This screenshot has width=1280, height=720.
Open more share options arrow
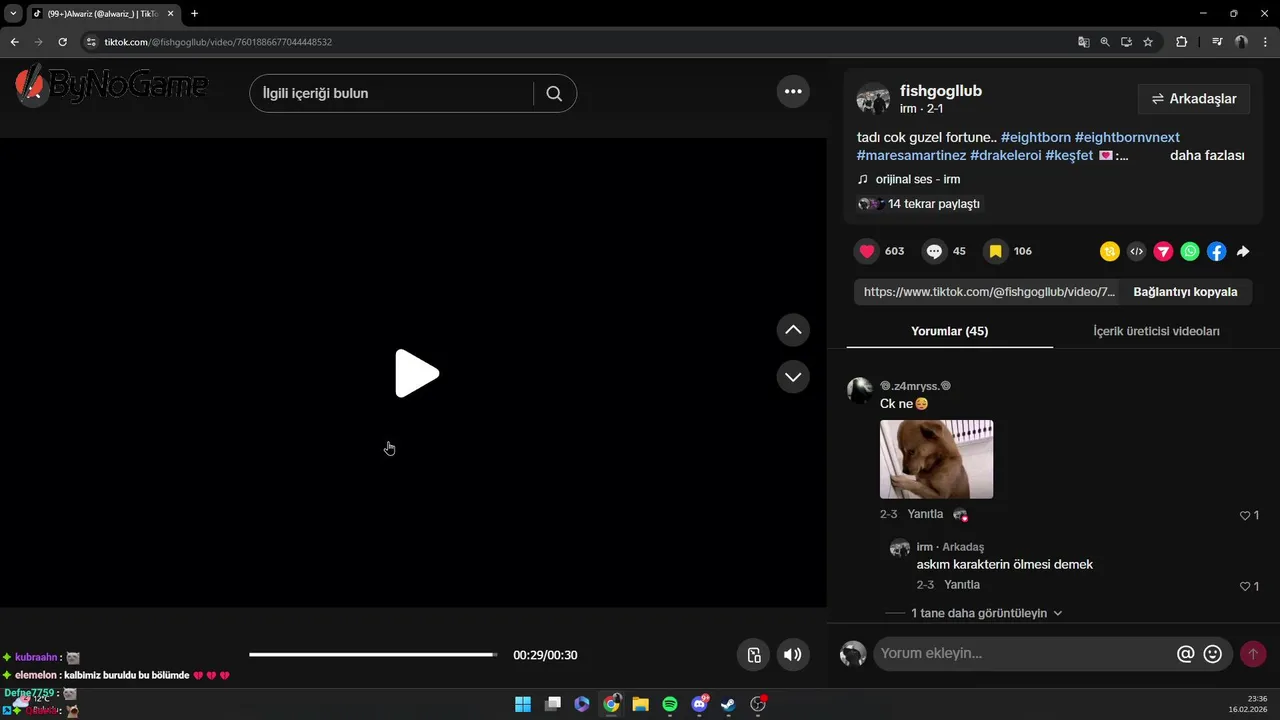(1243, 252)
